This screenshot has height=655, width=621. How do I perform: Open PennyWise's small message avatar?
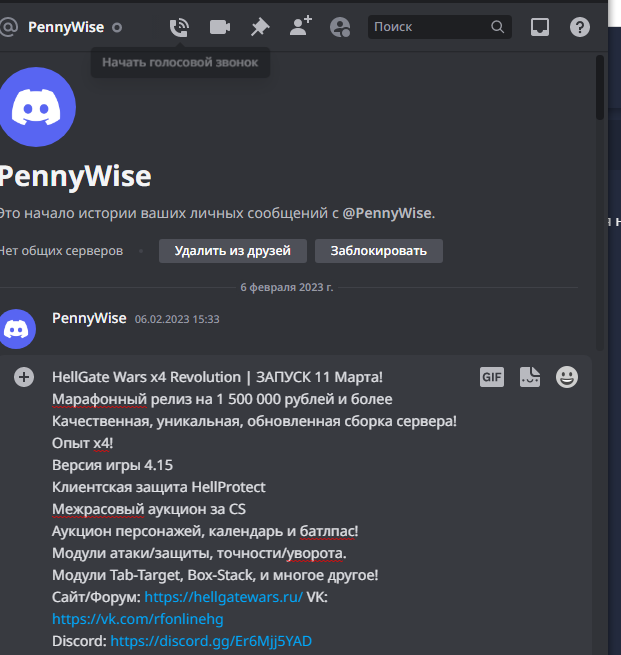coord(17,329)
